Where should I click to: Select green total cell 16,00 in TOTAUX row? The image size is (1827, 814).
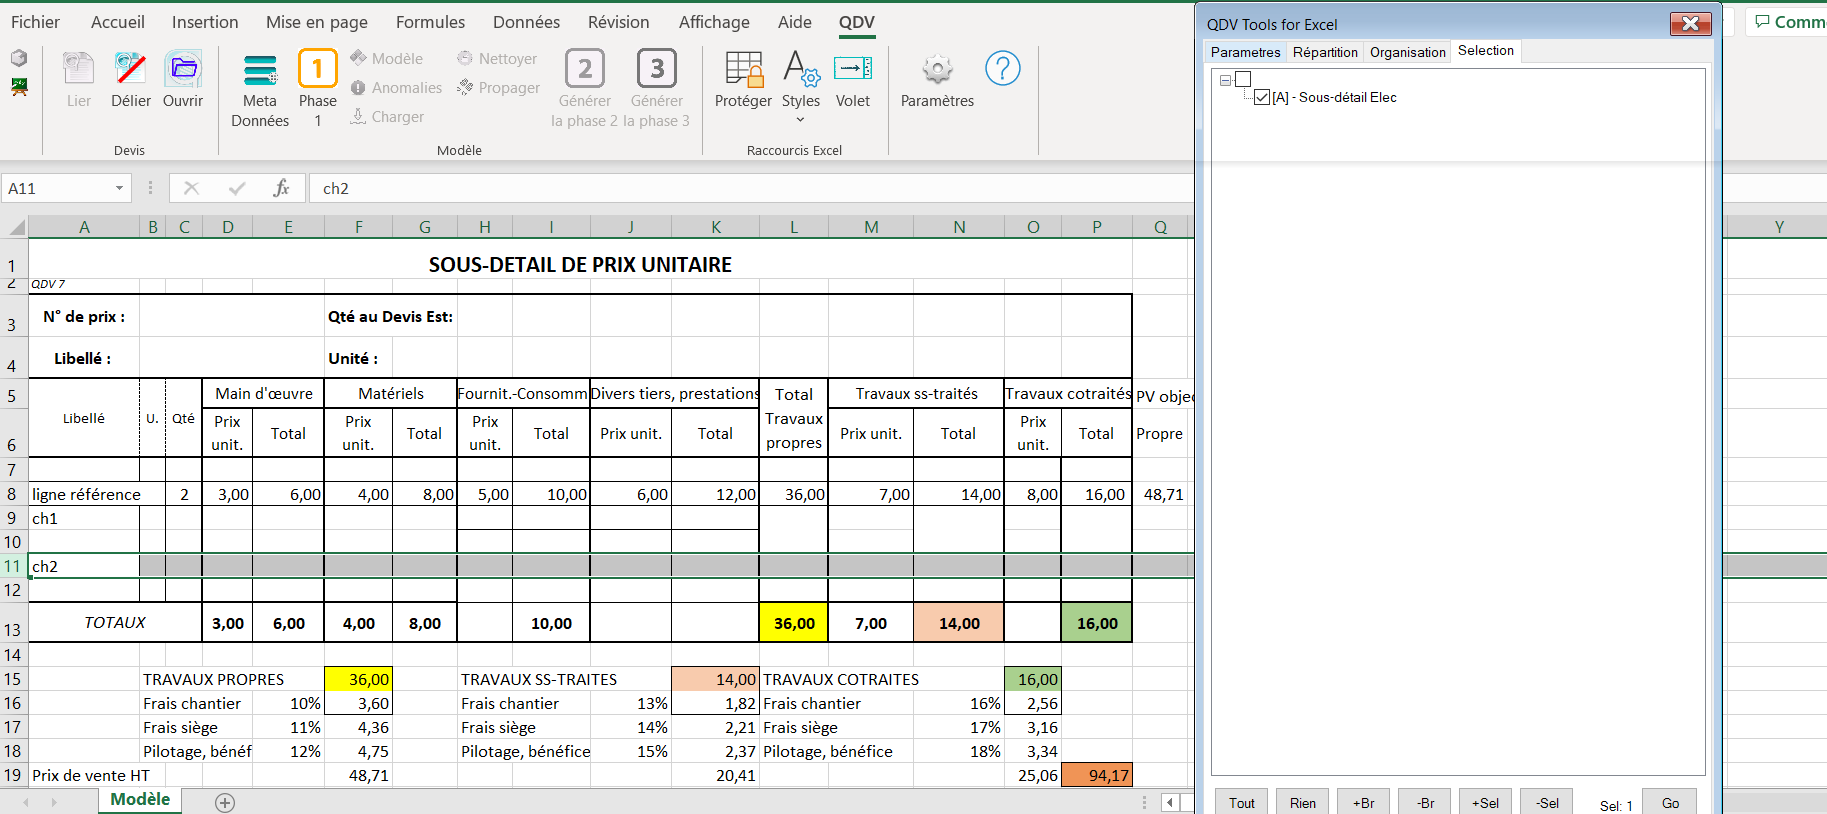[x=1097, y=622]
